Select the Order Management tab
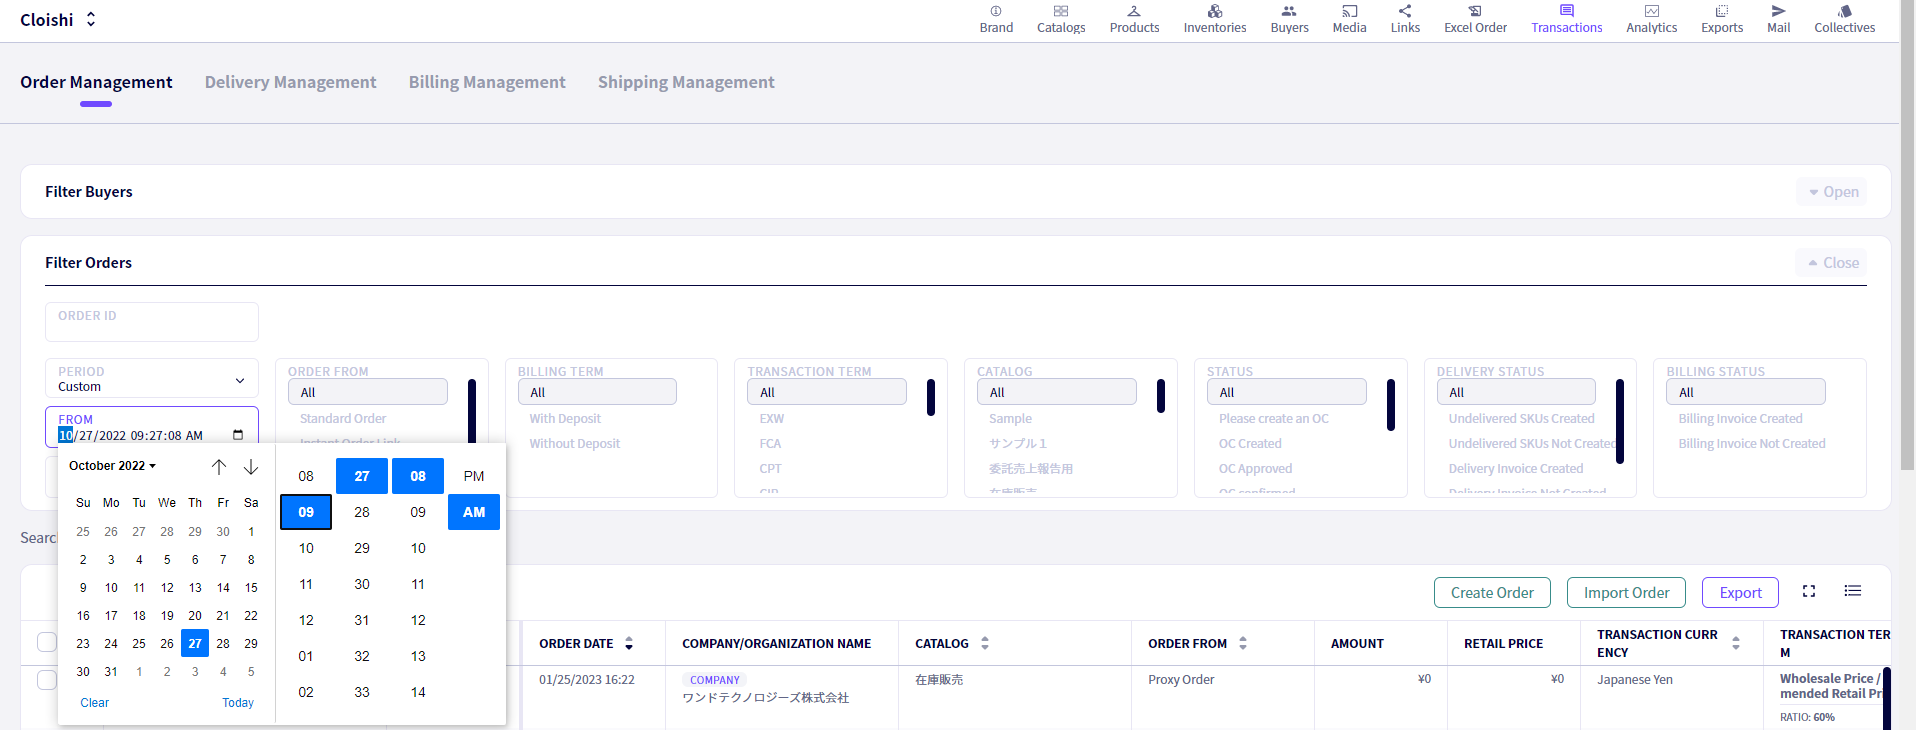 pos(96,82)
